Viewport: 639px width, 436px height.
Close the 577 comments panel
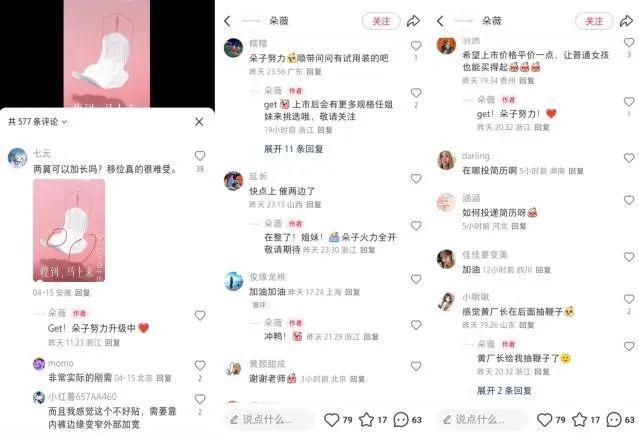[199, 122]
